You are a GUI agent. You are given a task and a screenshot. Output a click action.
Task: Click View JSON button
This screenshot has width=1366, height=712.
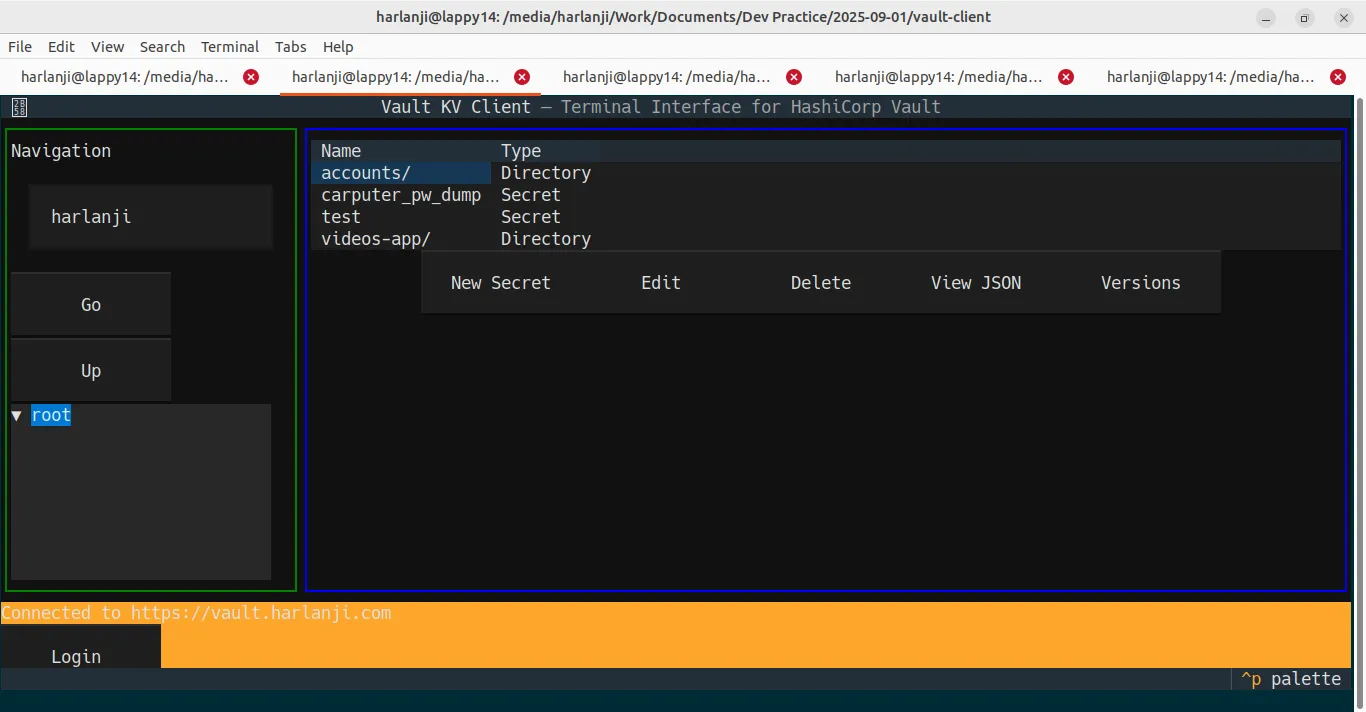[976, 283]
